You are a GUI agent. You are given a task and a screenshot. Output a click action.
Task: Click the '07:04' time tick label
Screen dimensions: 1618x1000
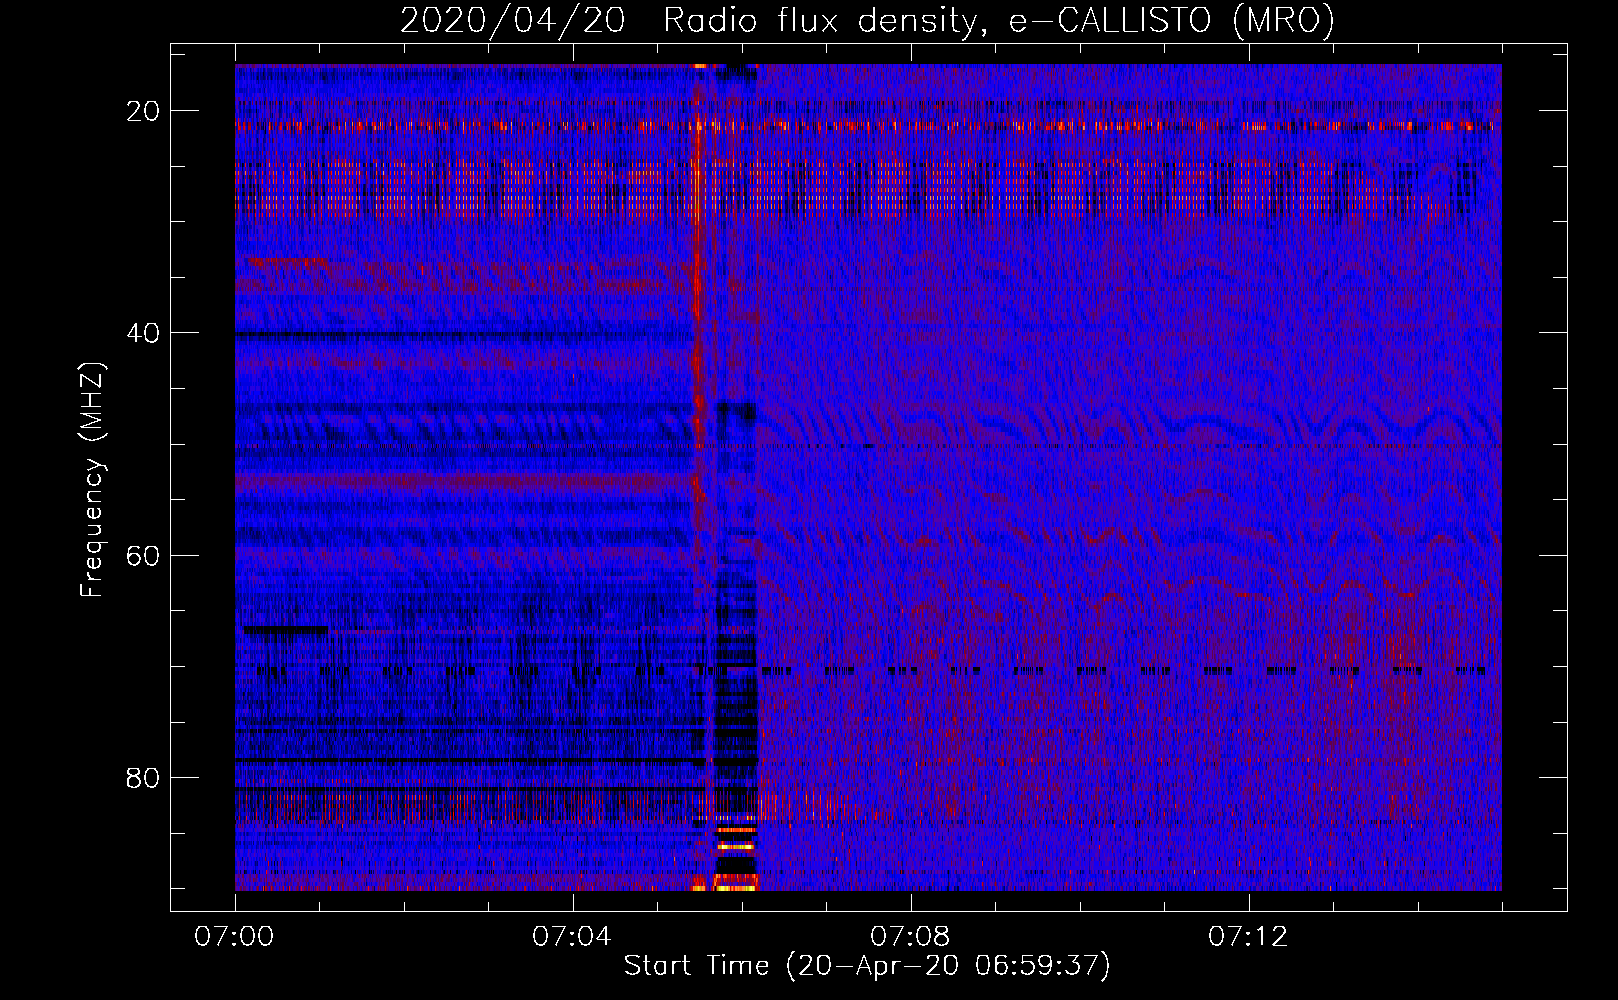(x=572, y=937)
